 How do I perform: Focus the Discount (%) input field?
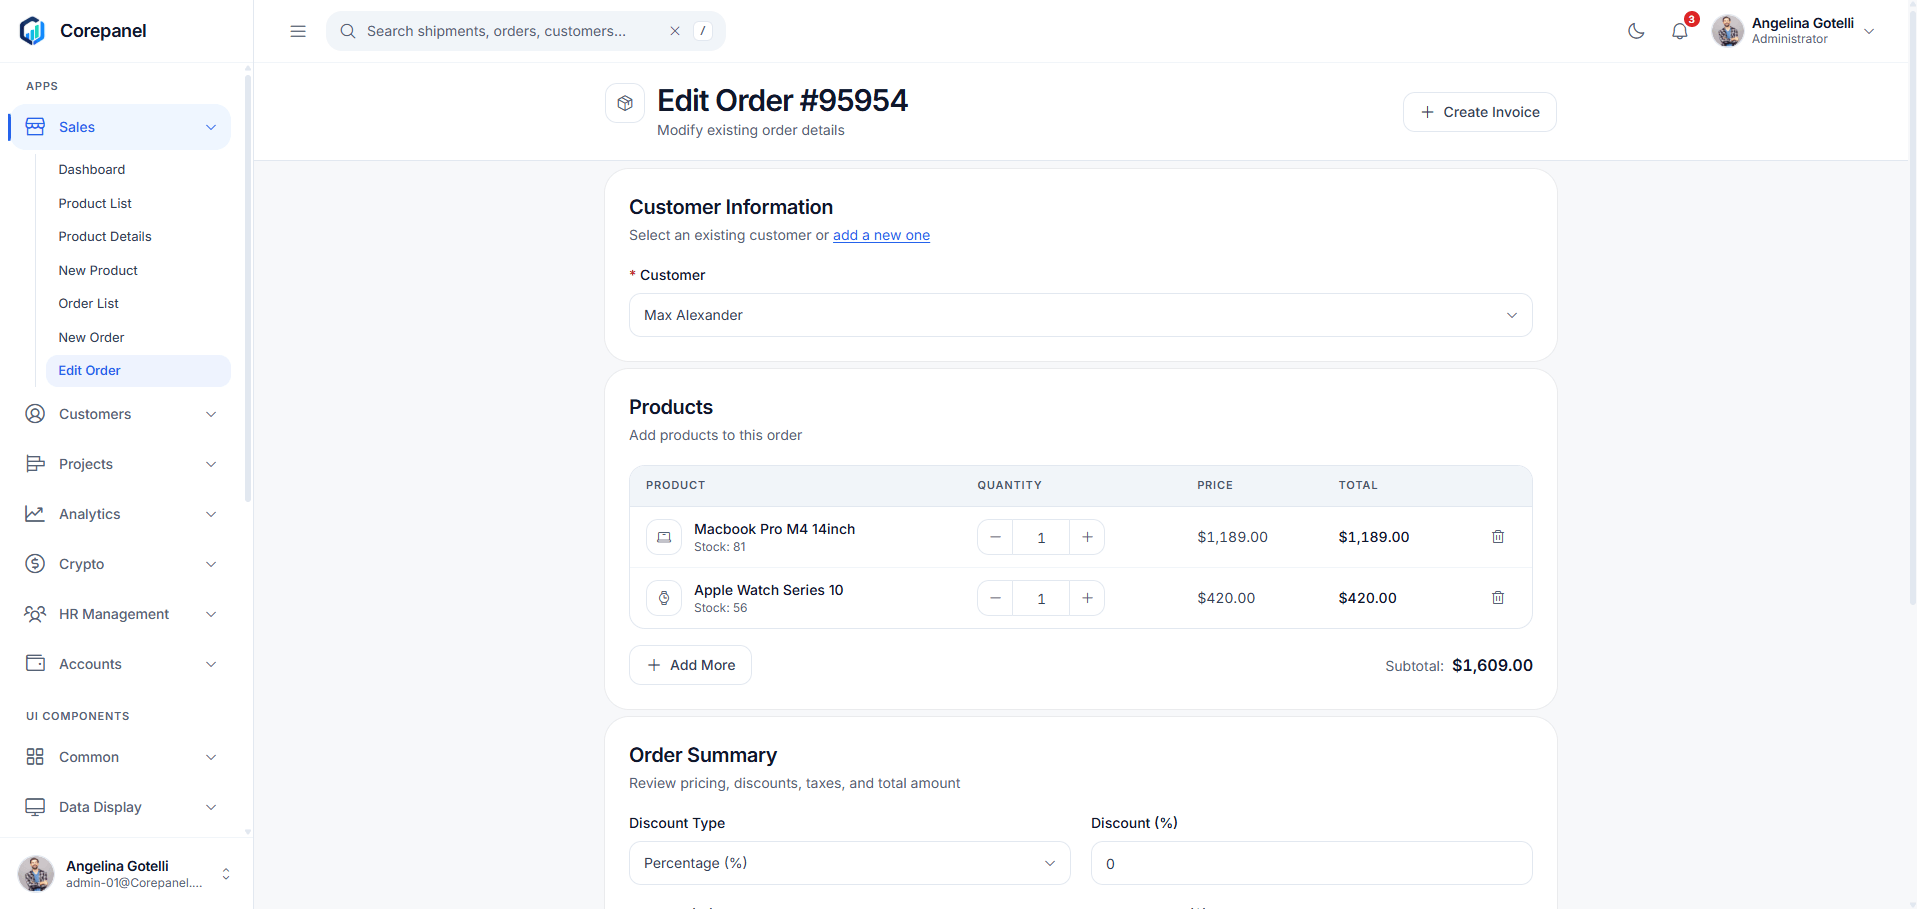(x=1311, y=863)
